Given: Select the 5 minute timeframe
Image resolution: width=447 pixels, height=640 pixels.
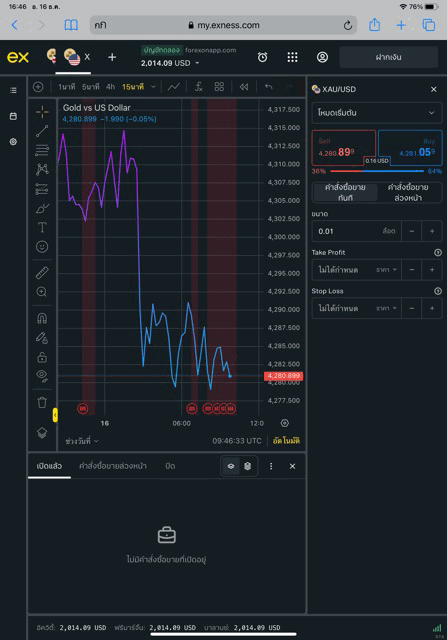Looking at the screenshot, I should point(90,87).
